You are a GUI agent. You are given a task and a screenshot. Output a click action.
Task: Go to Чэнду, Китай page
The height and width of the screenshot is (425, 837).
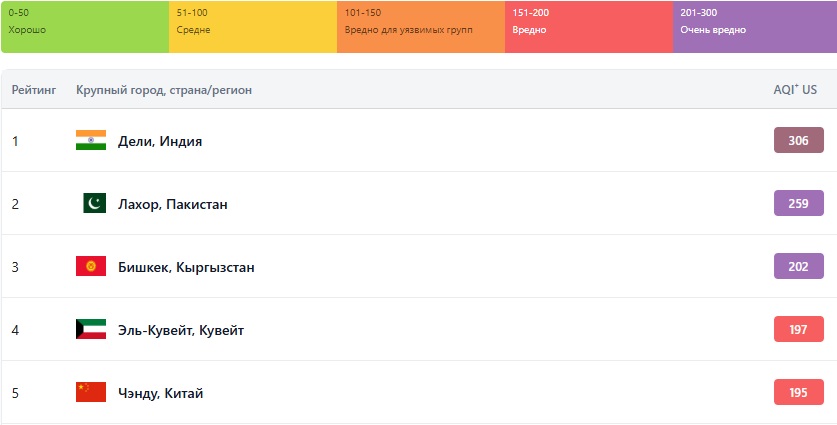(x=160, y=393)
